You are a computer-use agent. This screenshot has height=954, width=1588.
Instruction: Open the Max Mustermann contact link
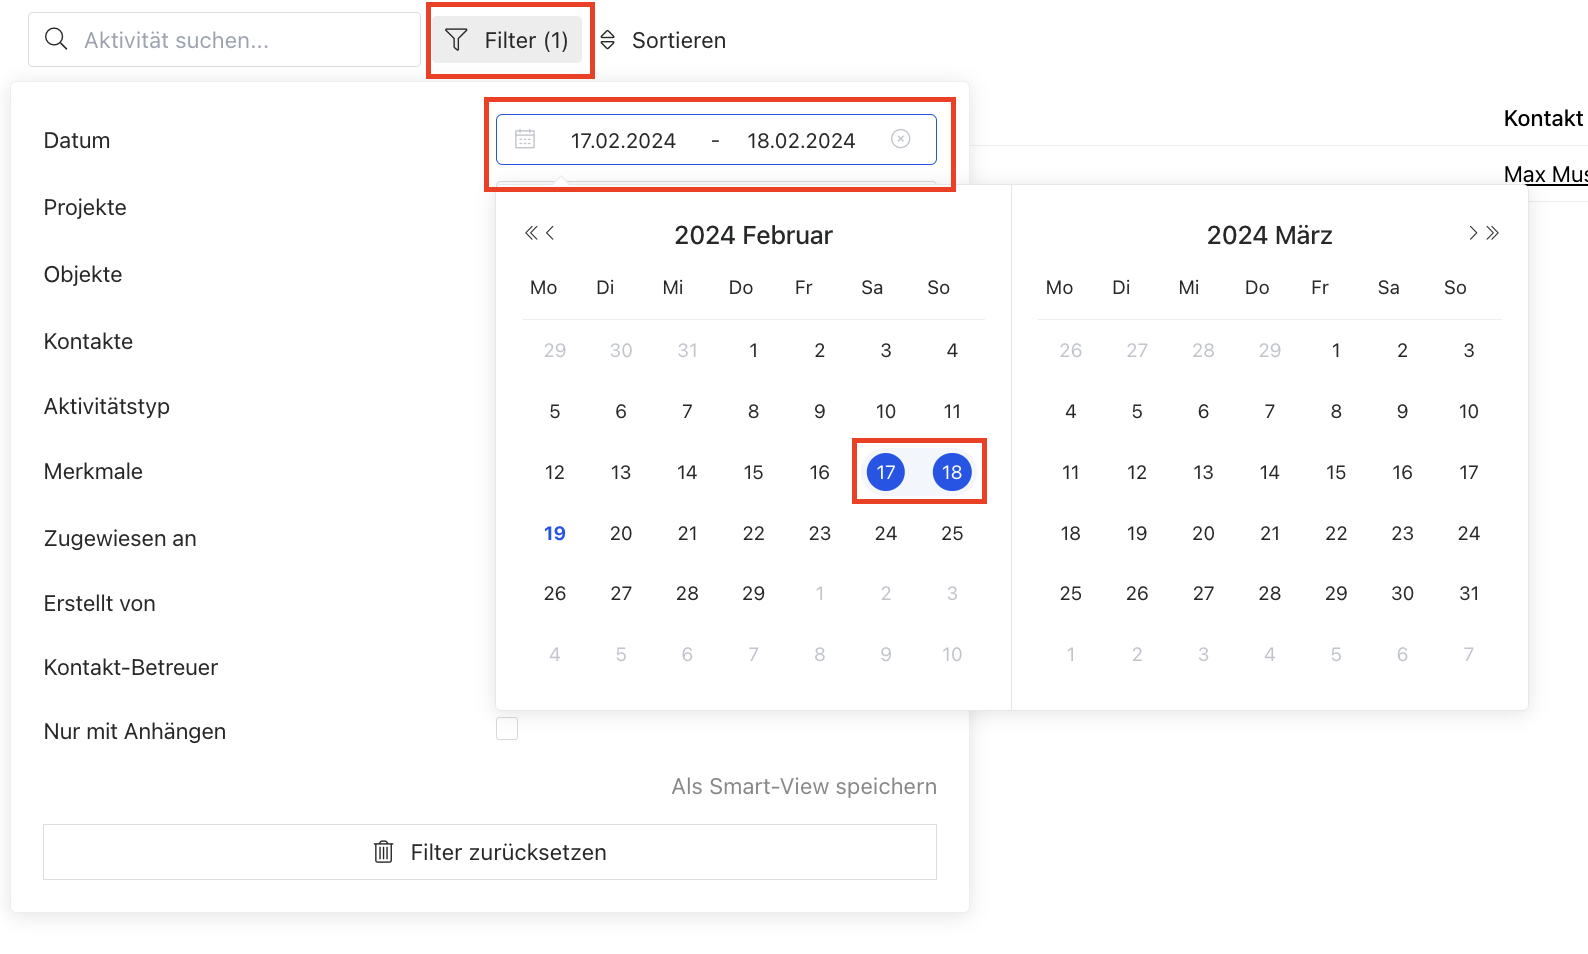(1545, 175)
